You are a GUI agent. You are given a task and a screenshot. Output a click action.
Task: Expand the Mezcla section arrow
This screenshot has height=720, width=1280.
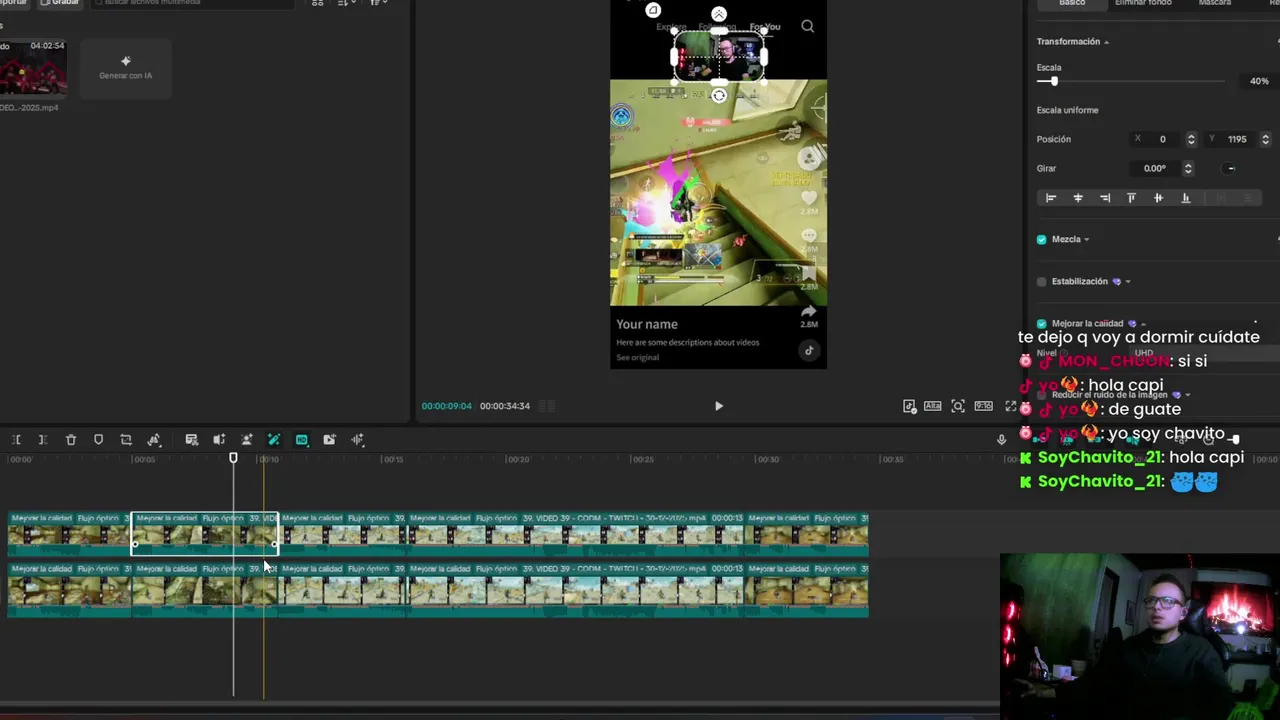tap(1087, 240)
